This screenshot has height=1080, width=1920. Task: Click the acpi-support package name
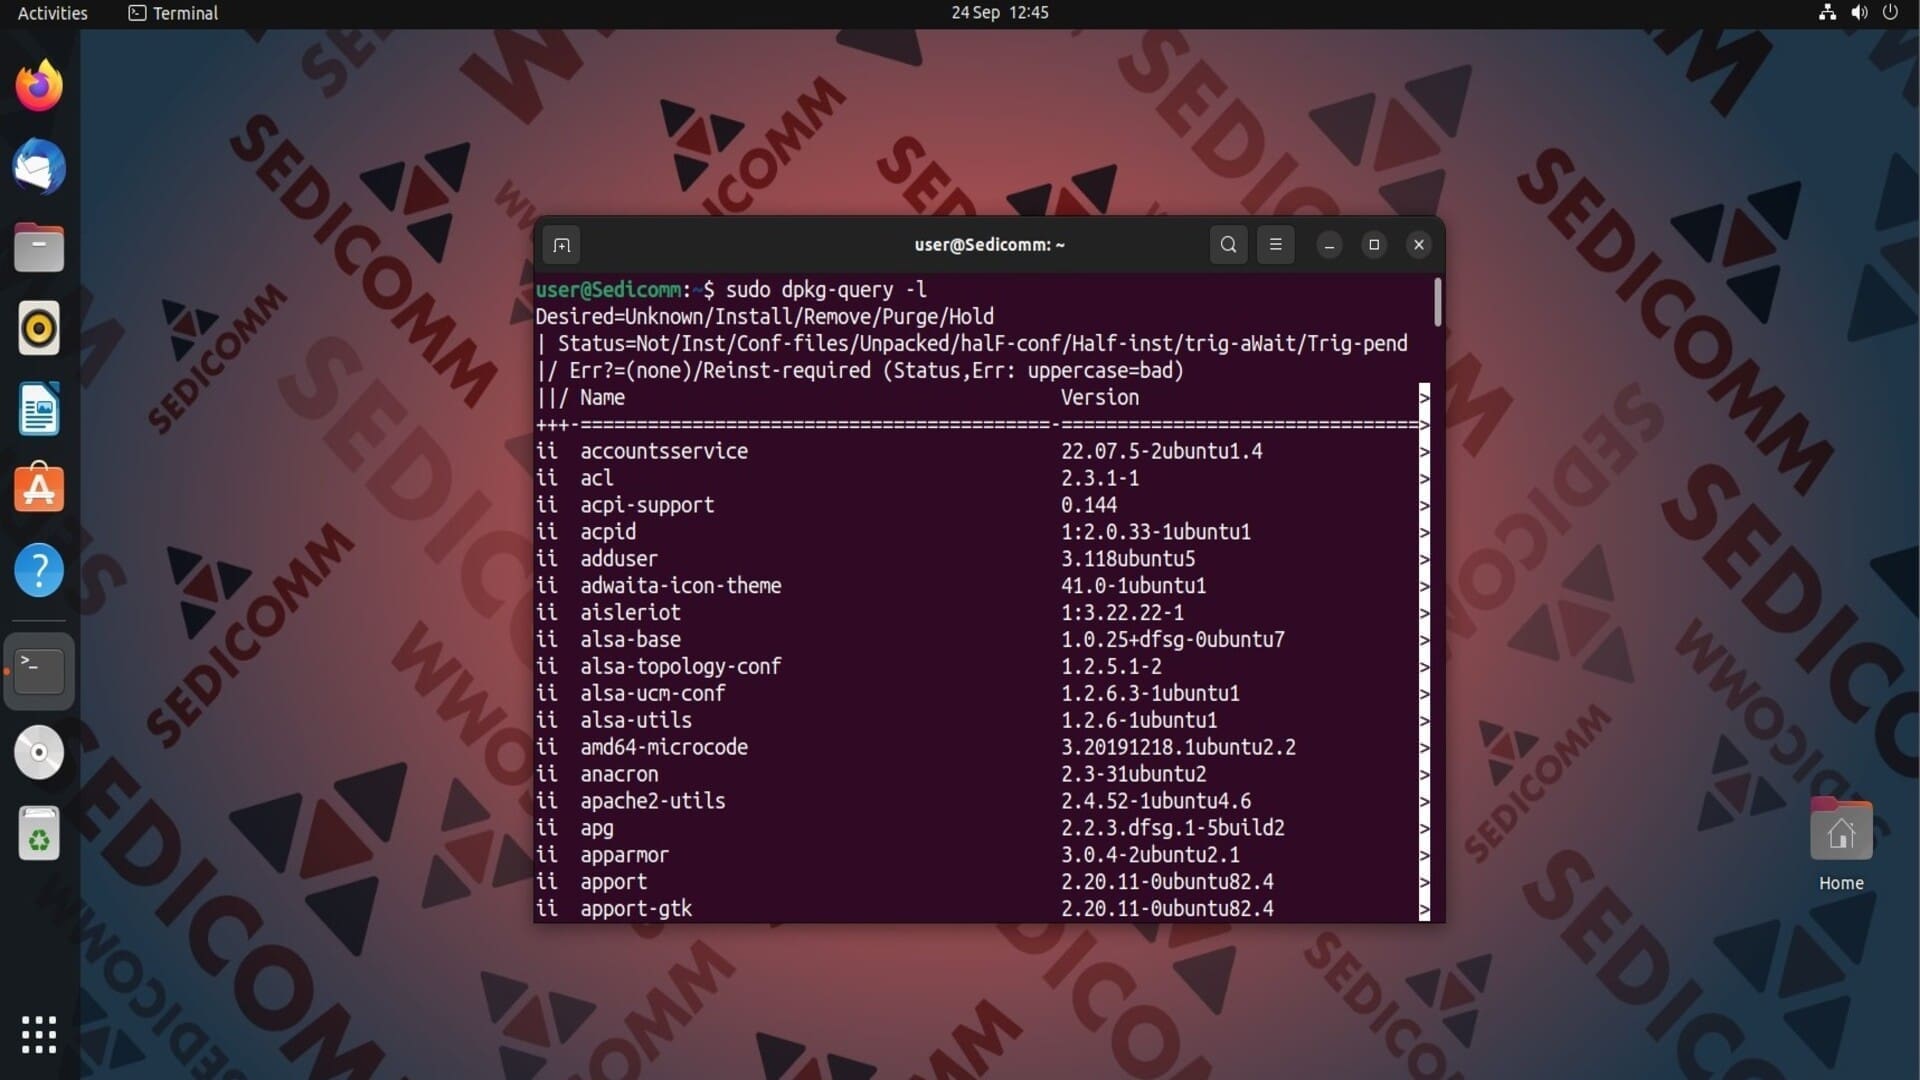[x=647, y=506]
